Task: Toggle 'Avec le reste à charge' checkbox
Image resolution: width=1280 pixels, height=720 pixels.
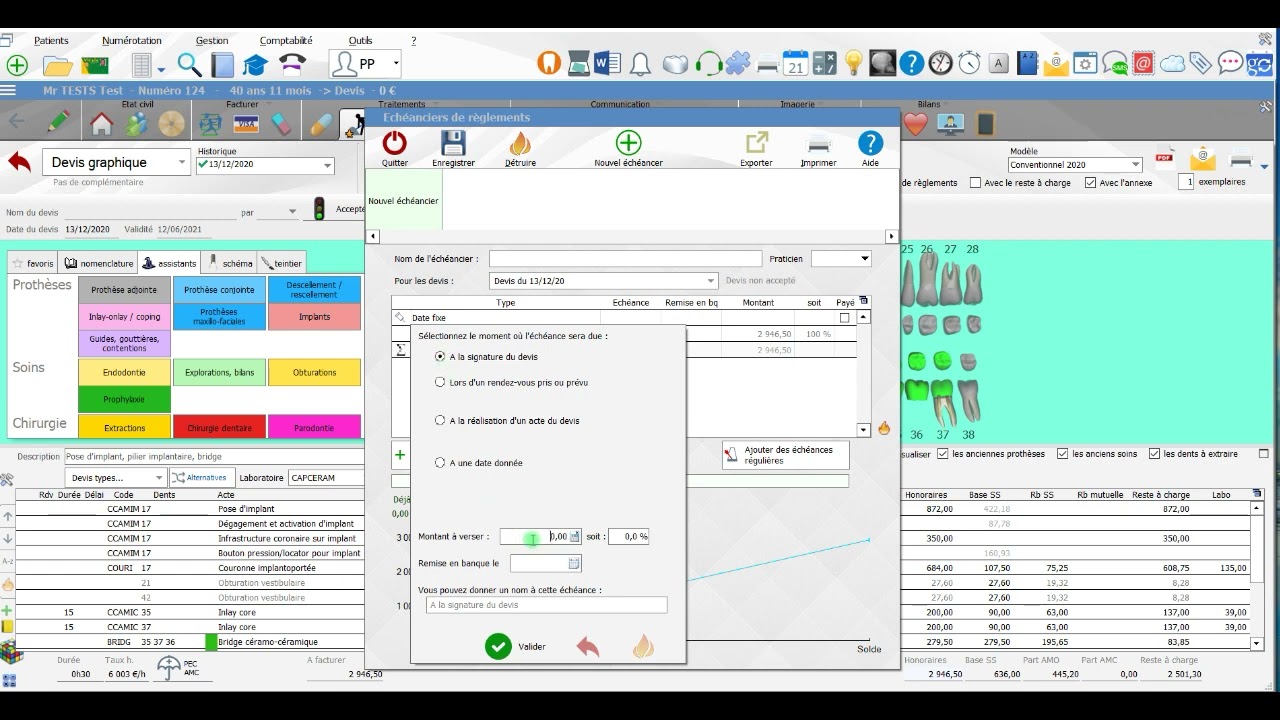Action: point(976,183)
